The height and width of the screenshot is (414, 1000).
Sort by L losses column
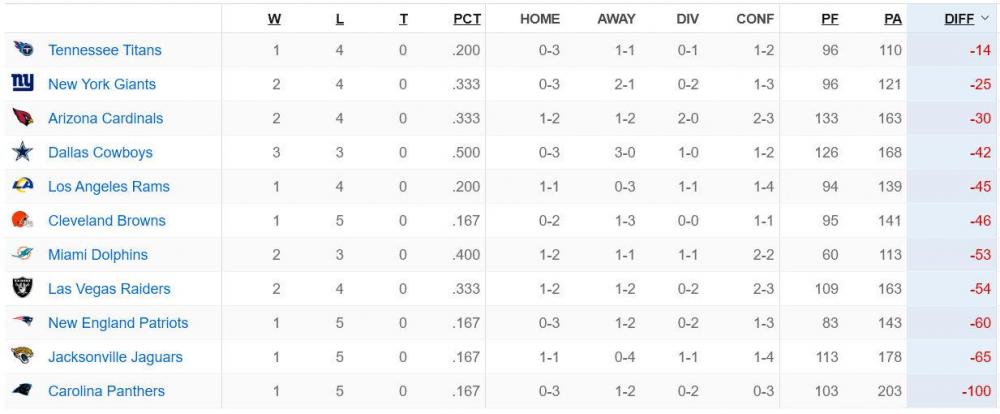[340, 19]
